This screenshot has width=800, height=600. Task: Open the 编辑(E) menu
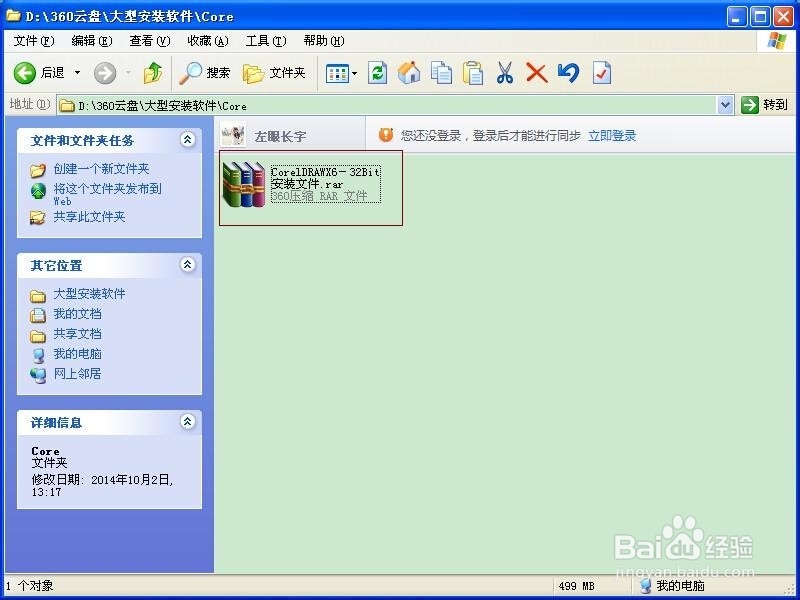pyautogui.click(x=92, y=41)
